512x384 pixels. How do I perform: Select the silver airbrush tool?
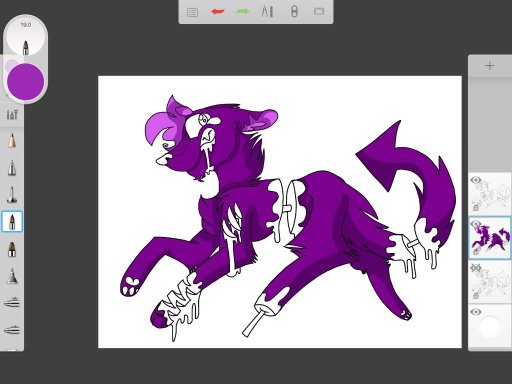coord(12,168)
